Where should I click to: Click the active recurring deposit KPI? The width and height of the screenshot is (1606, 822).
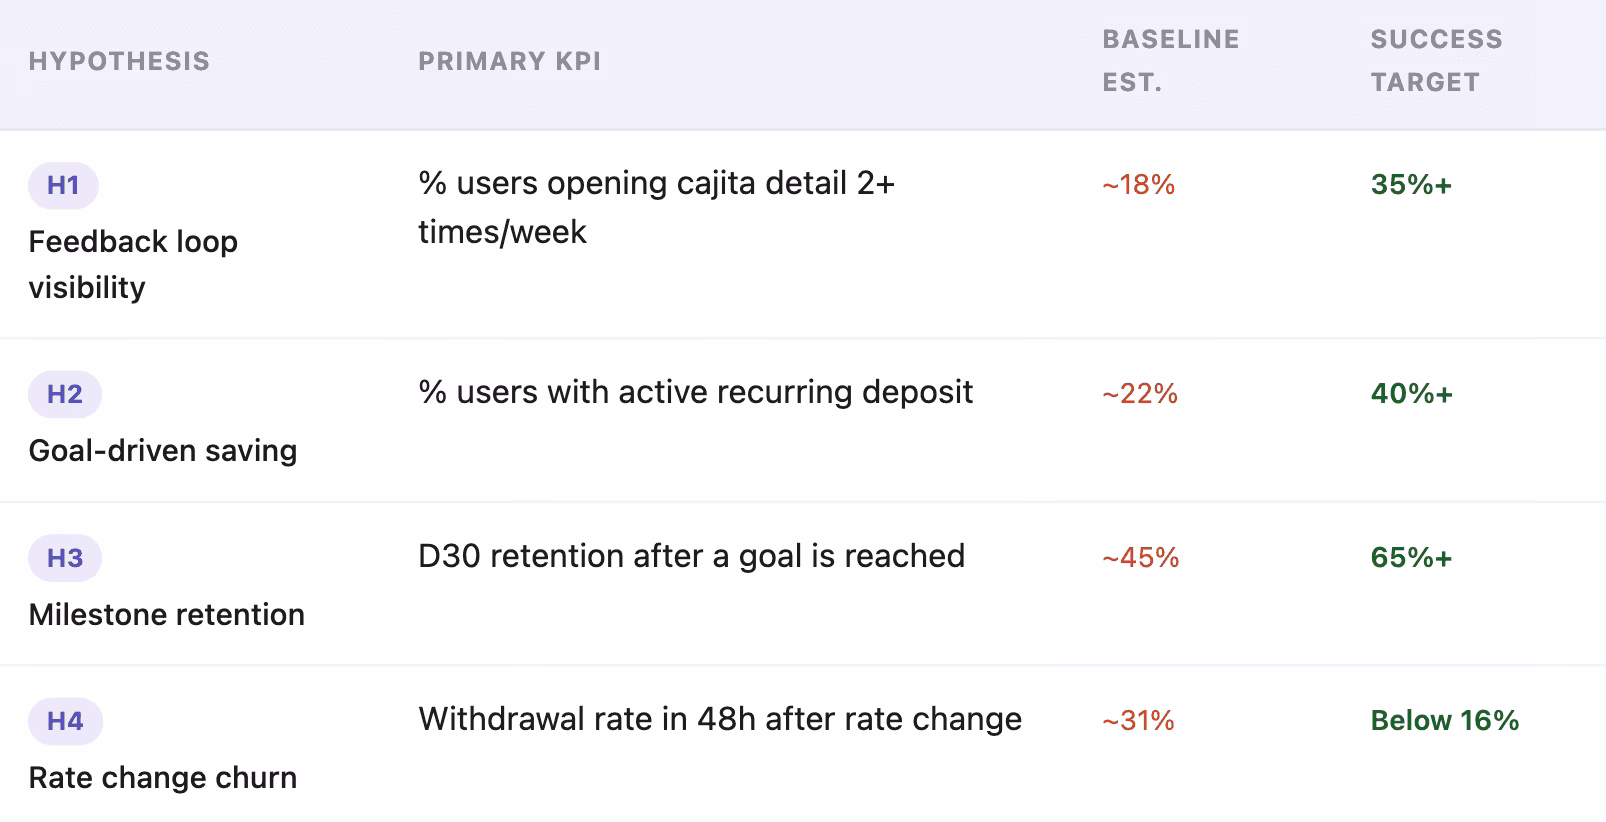pos(696,392)
